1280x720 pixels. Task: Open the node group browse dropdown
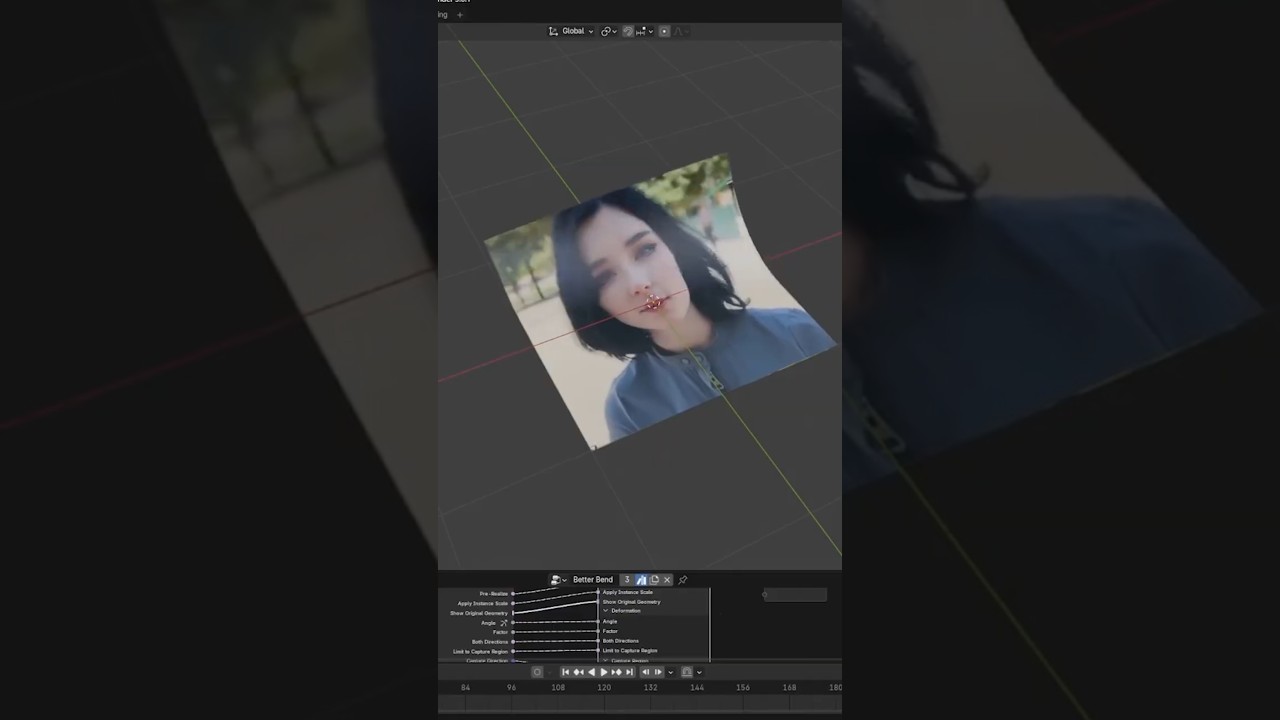click(558, 580)
